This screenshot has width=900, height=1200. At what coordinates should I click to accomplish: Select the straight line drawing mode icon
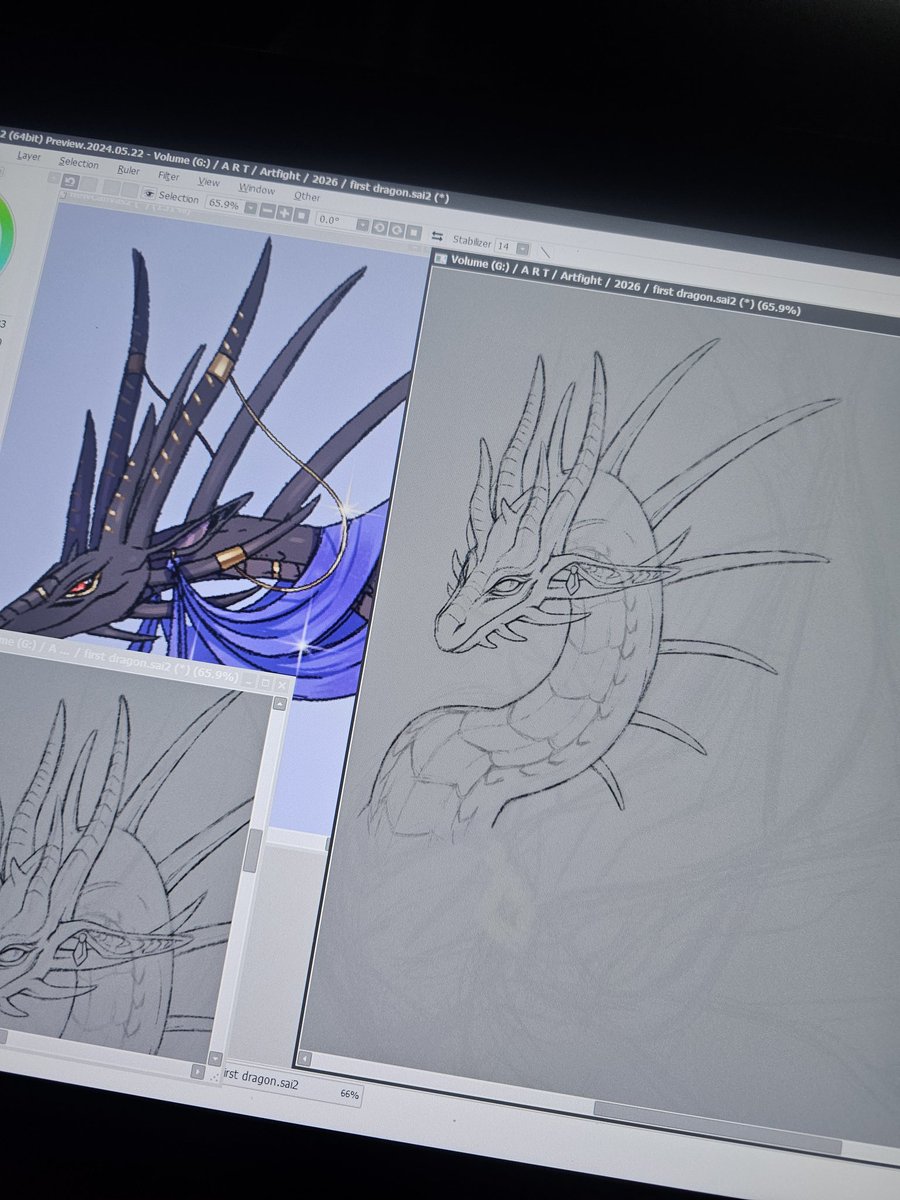tap(545, 252)
